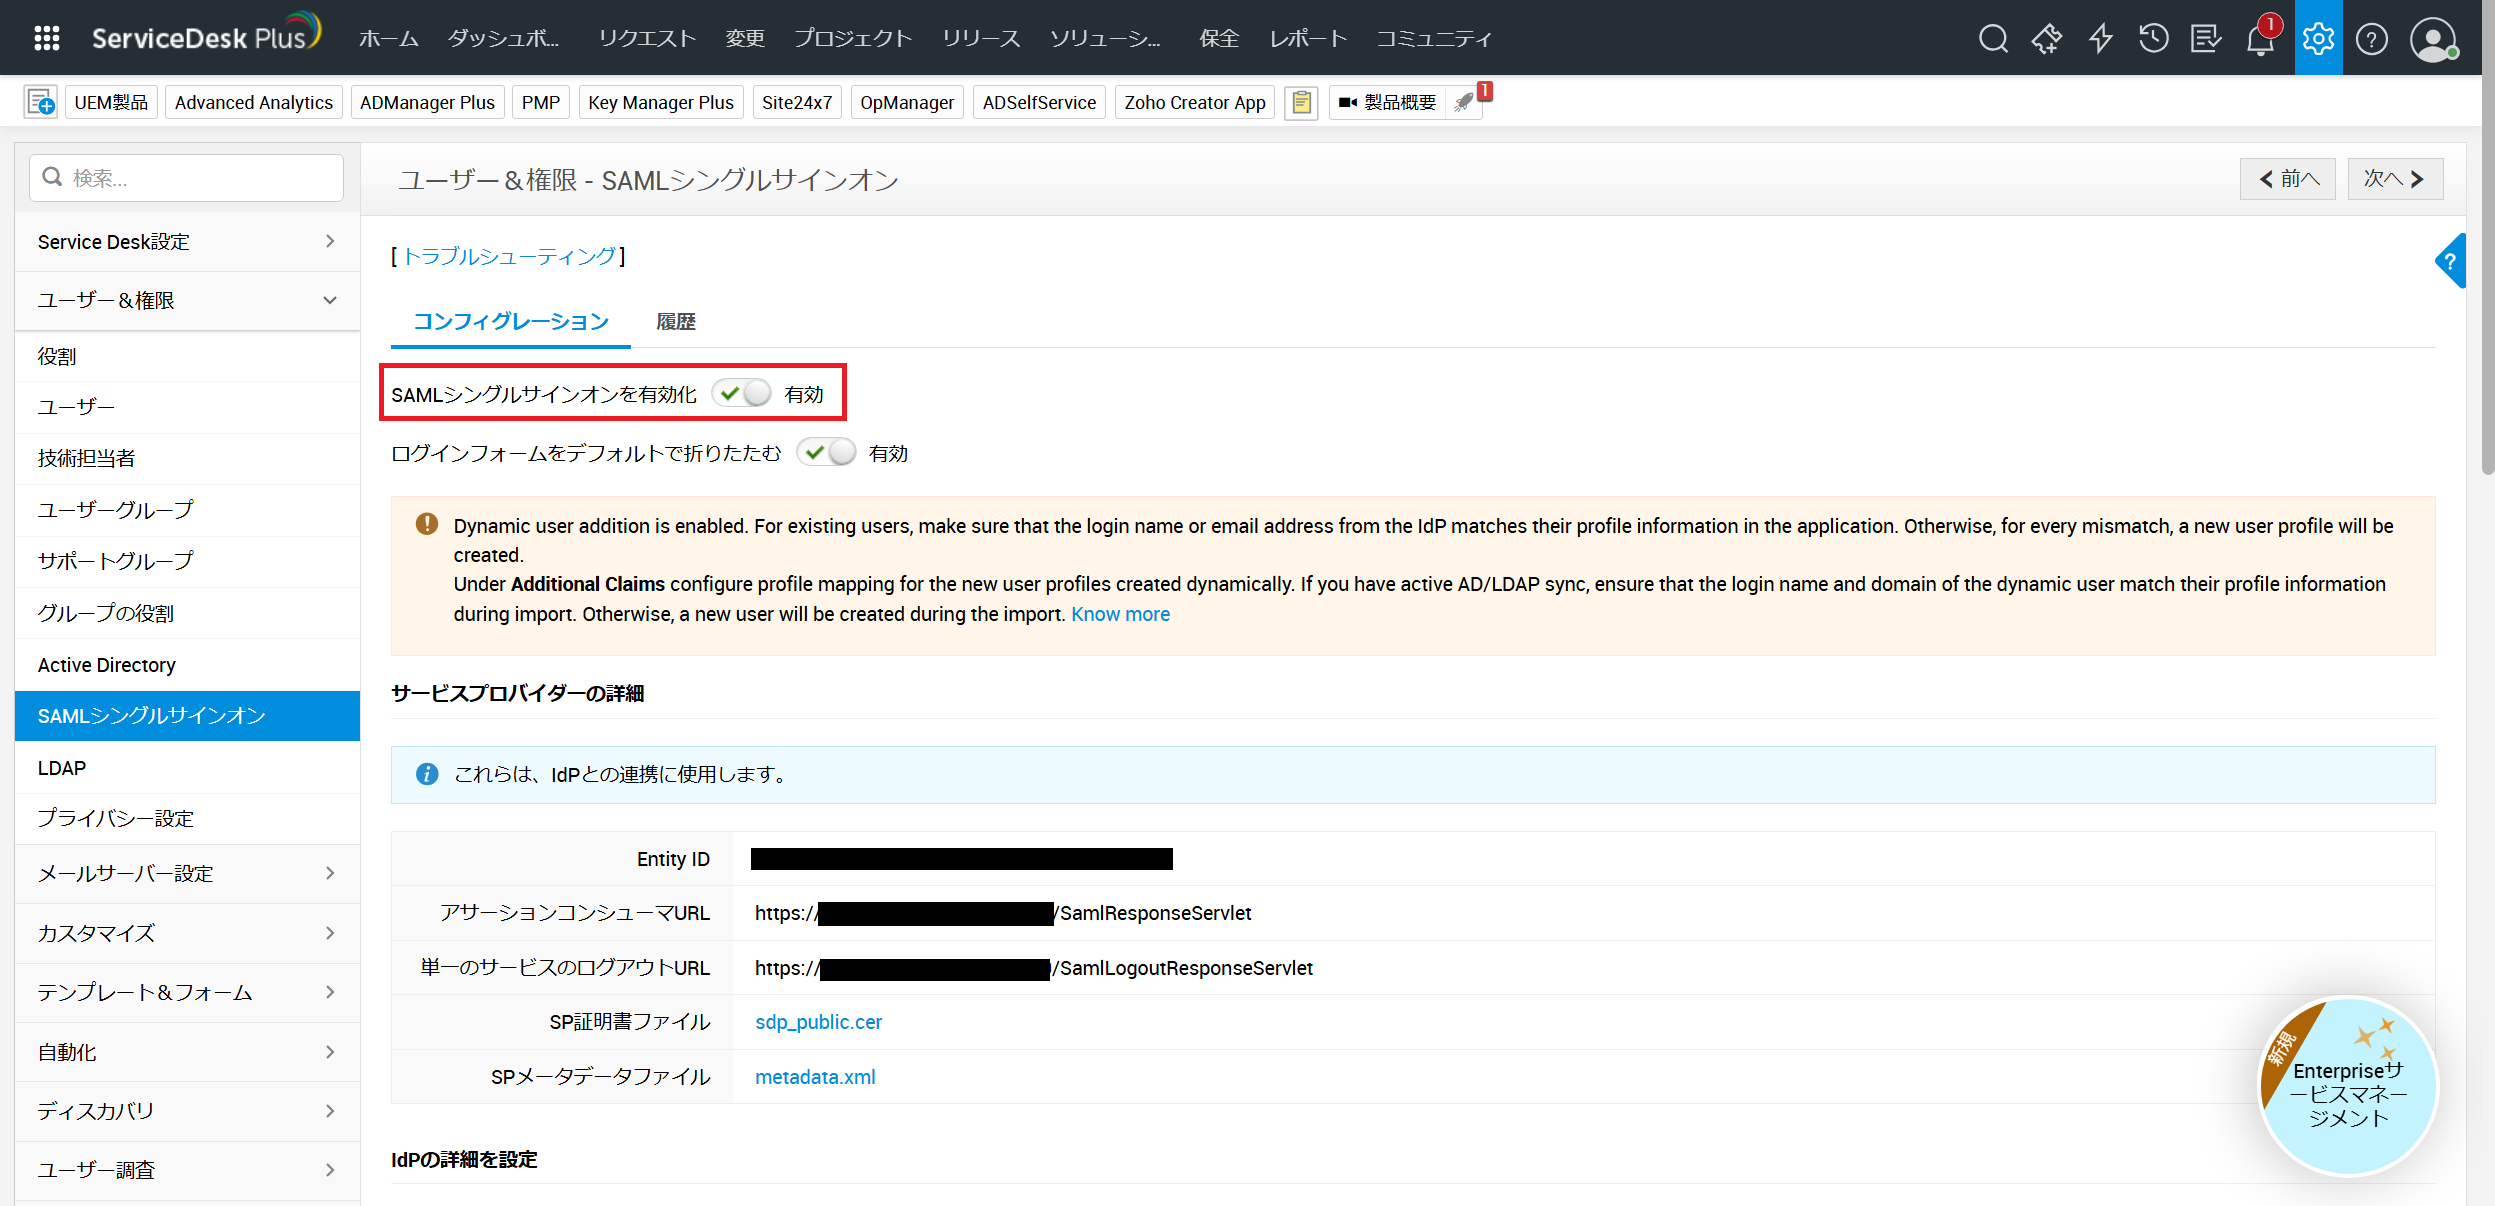
Task: Switch to the 履歴 tab
Action: (x=676, y=322)
